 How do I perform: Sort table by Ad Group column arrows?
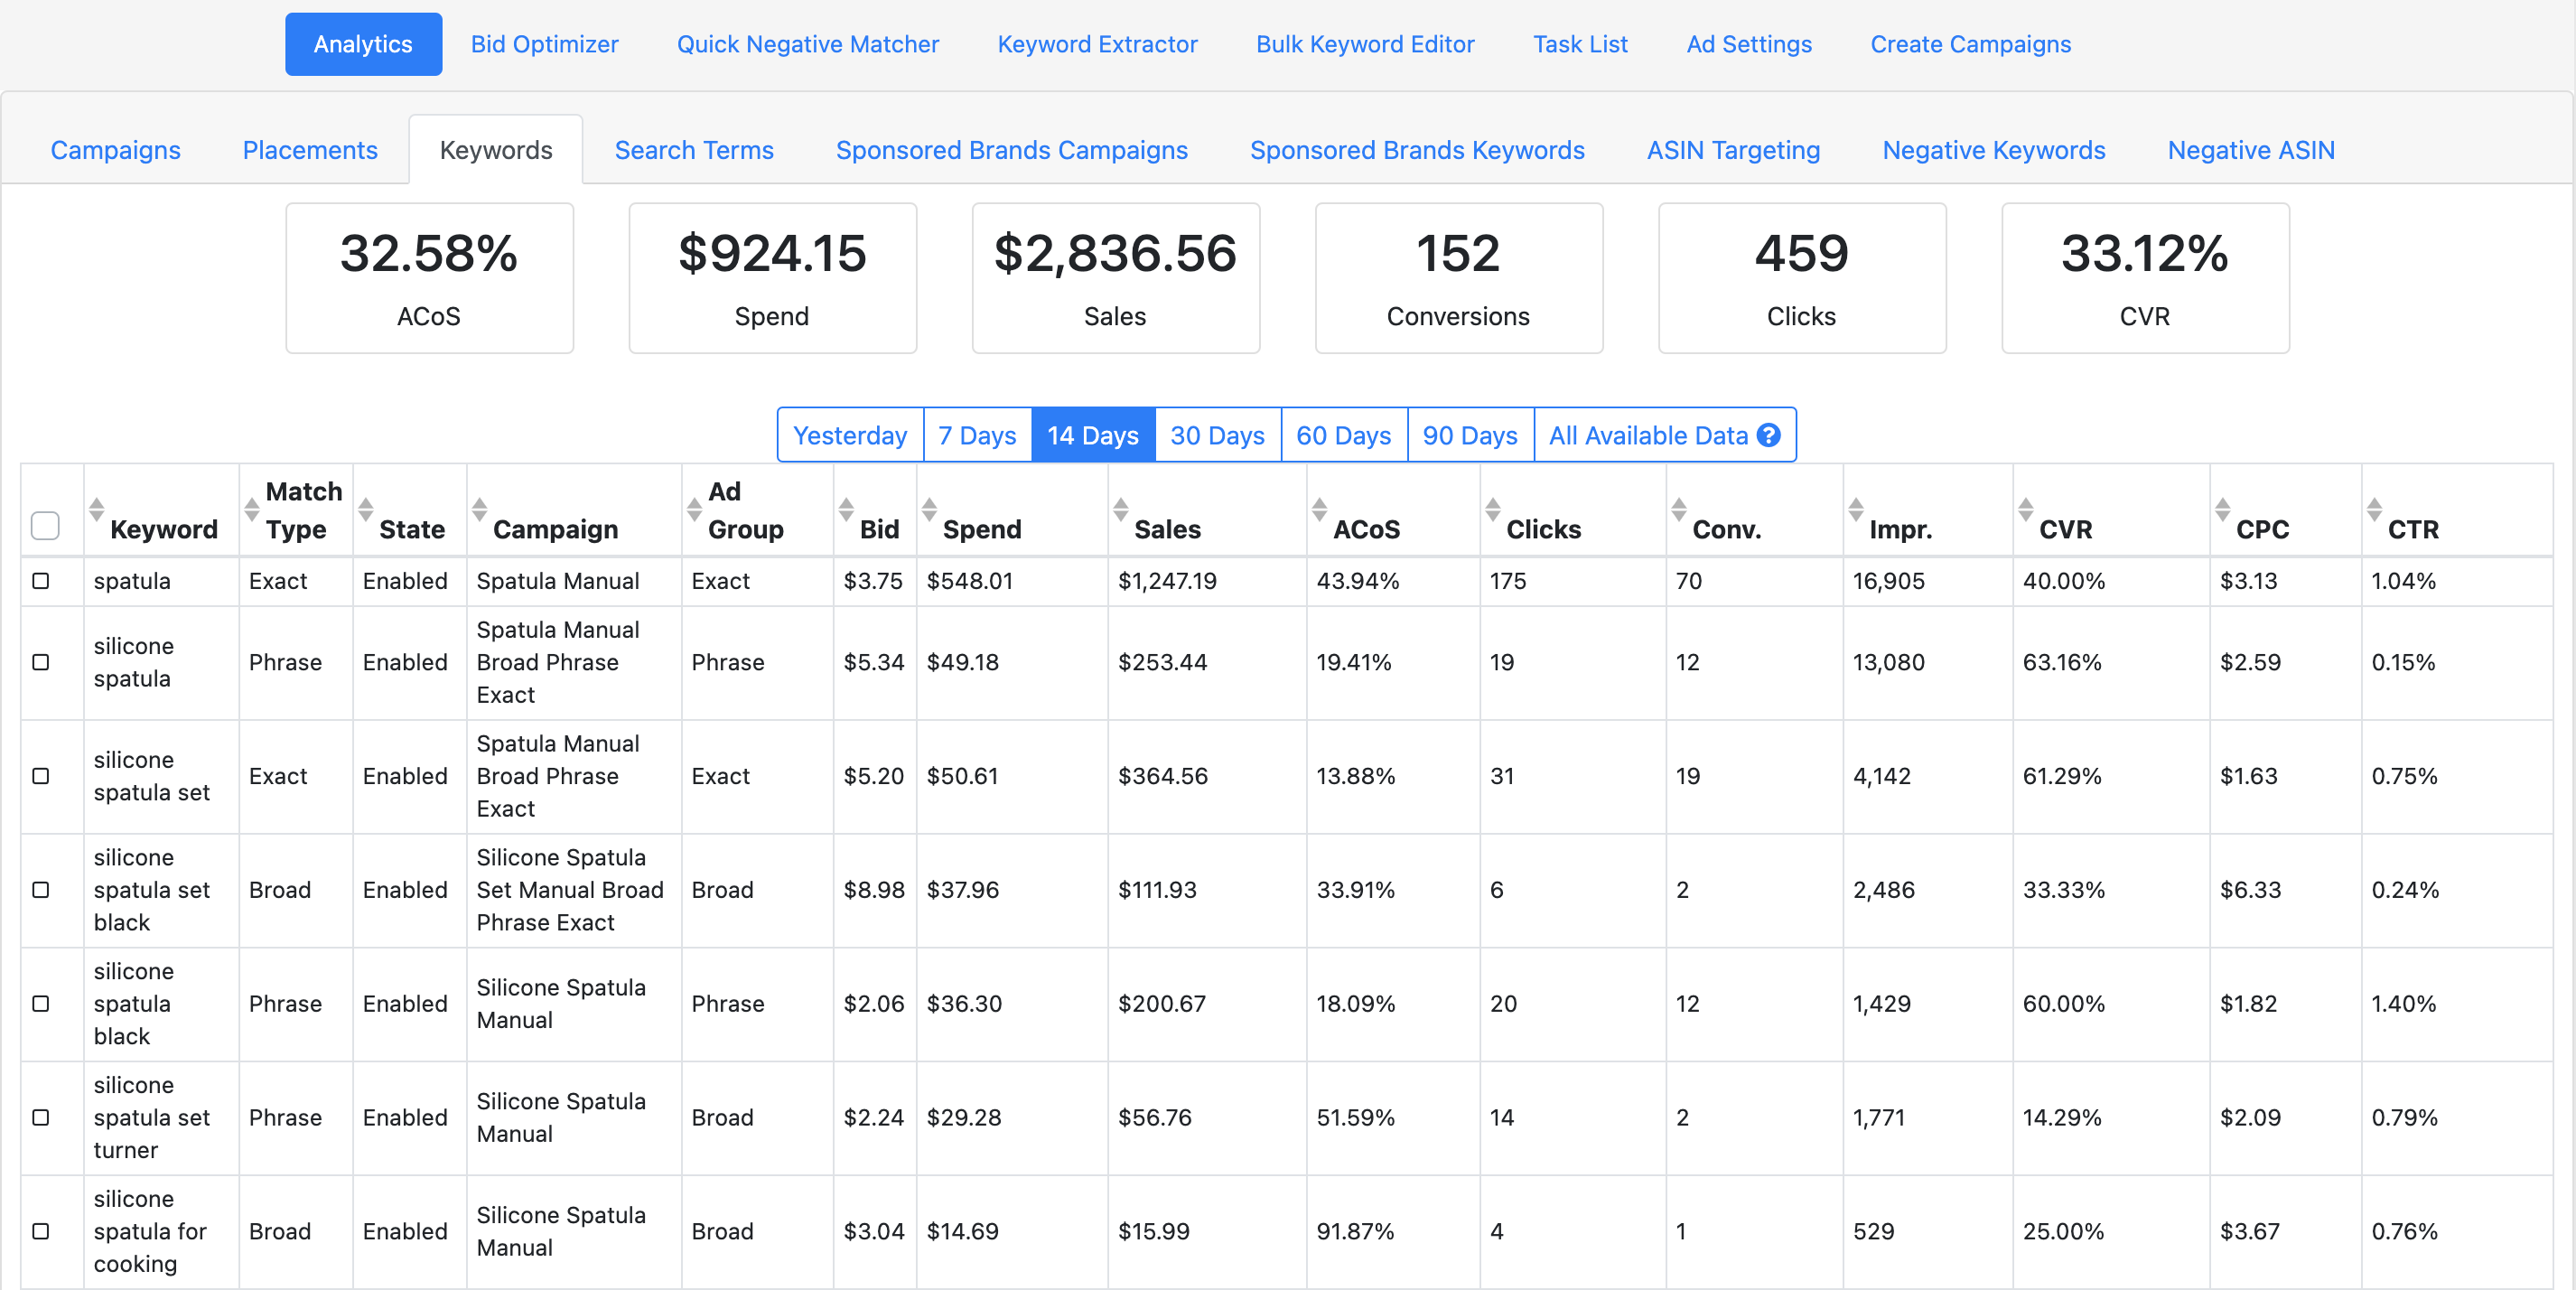(694, 510)
